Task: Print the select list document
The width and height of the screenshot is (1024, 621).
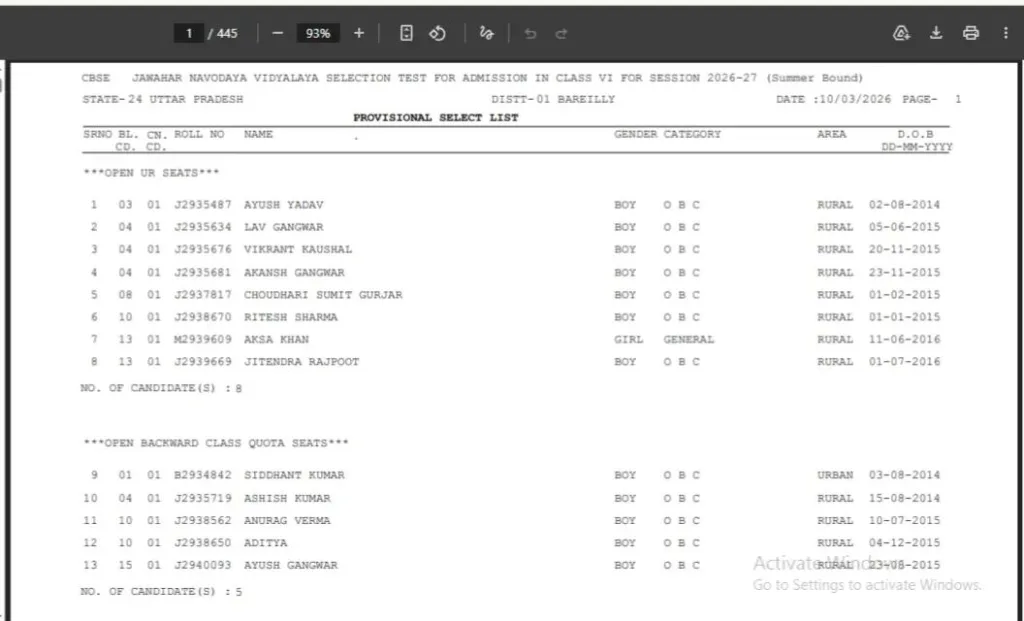Action: pyautogui.click(x=970, y=33)
